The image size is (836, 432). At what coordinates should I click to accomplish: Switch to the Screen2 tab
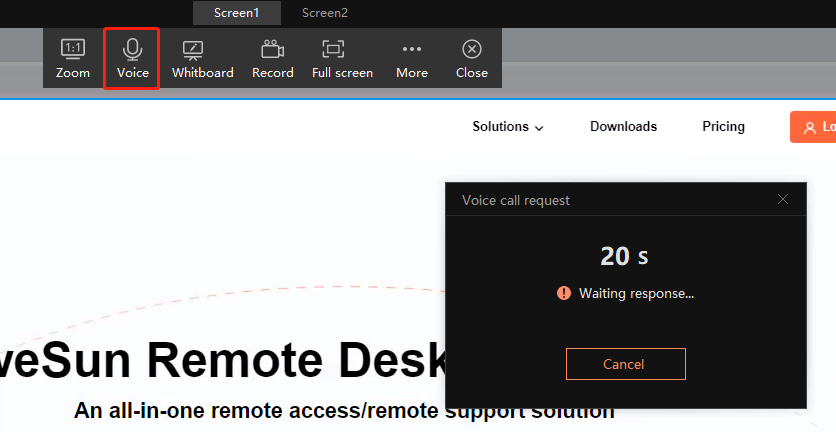coord(325,13)
